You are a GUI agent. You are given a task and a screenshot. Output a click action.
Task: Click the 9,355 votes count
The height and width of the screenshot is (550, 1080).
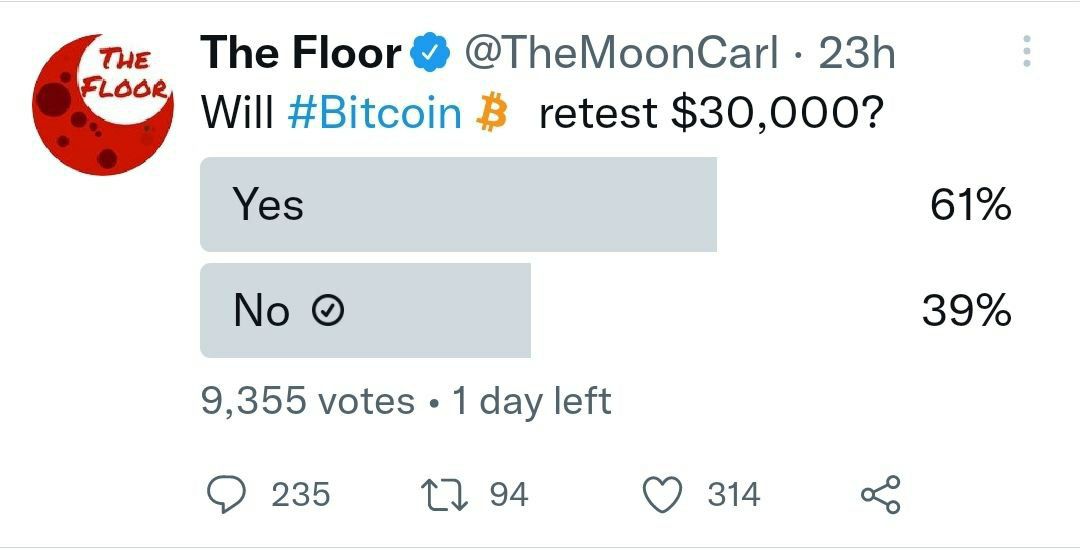tap(307, 401)
